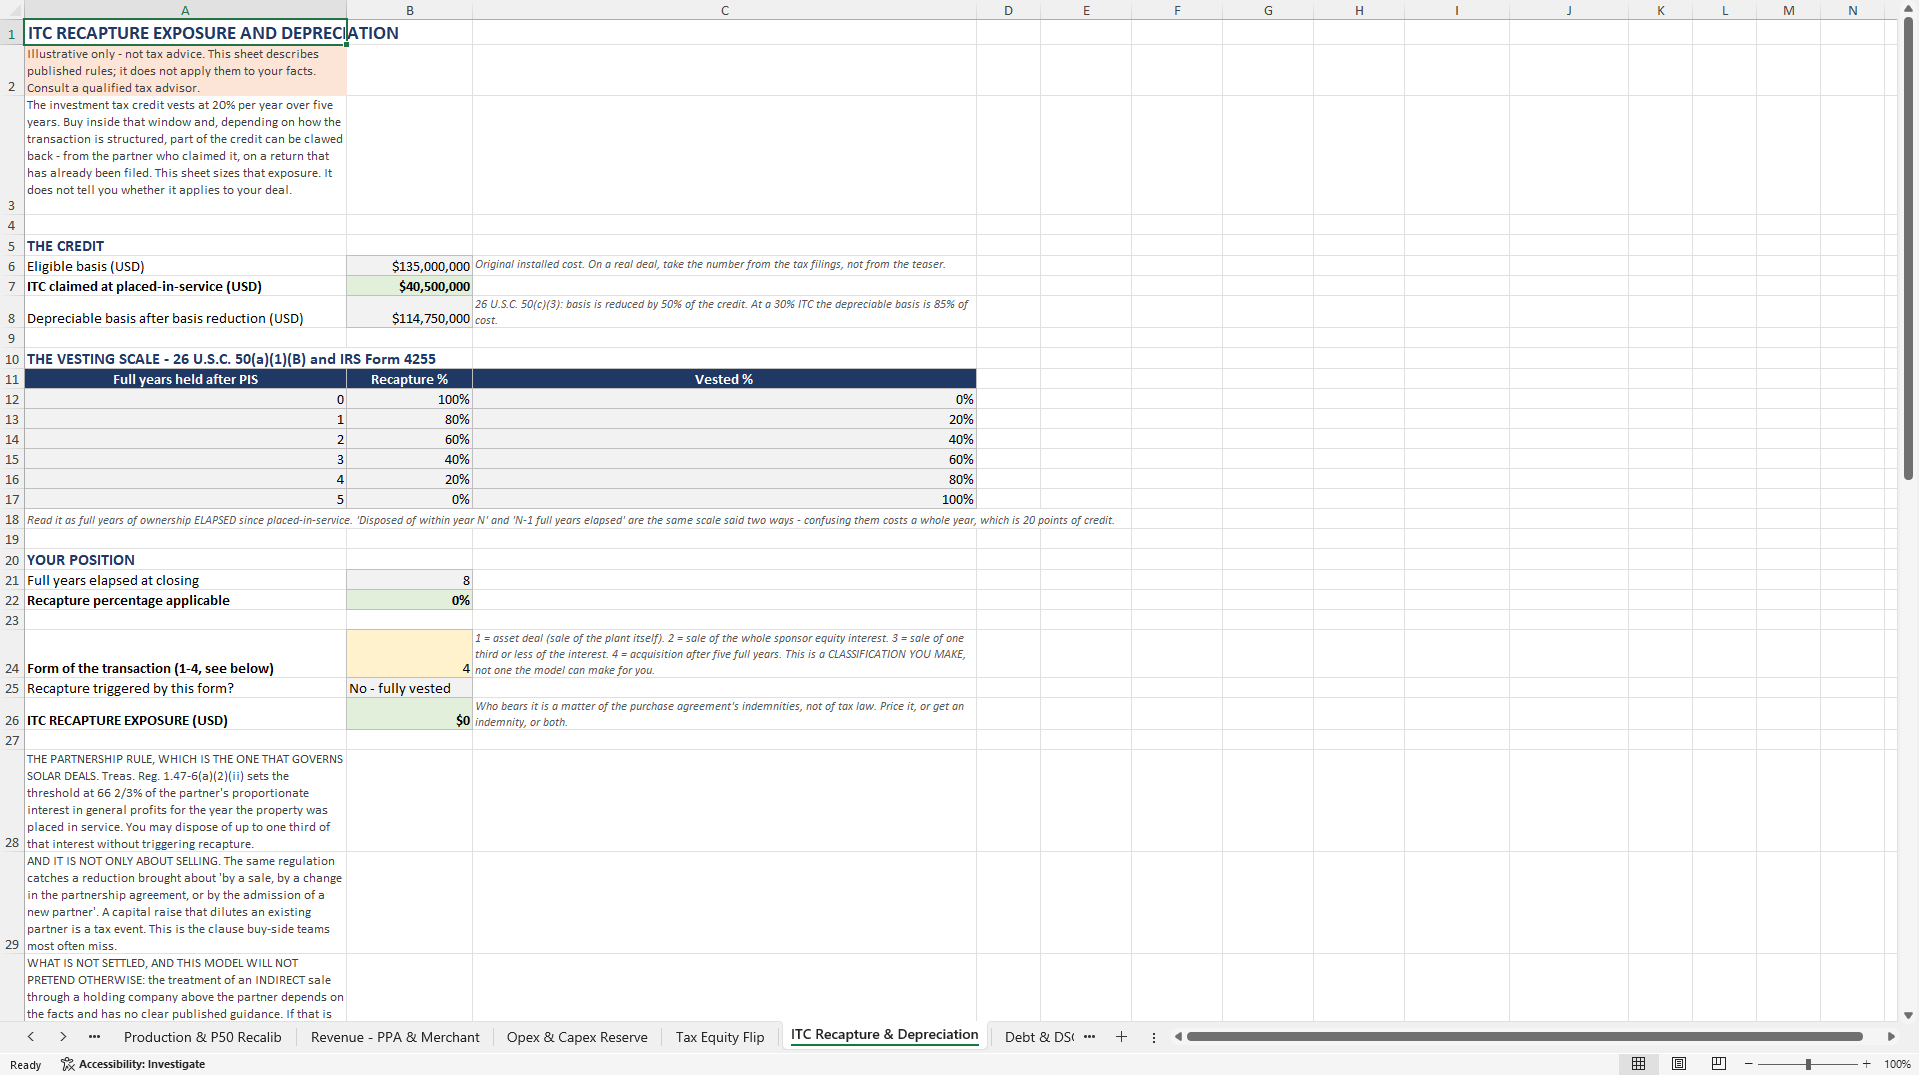Open sheet tab bar options dots

[1154, 1037]
